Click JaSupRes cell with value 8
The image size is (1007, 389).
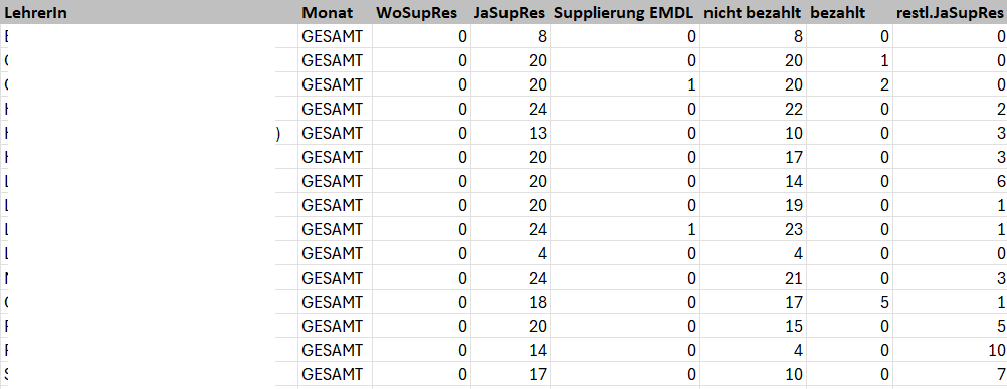(510, 37)
